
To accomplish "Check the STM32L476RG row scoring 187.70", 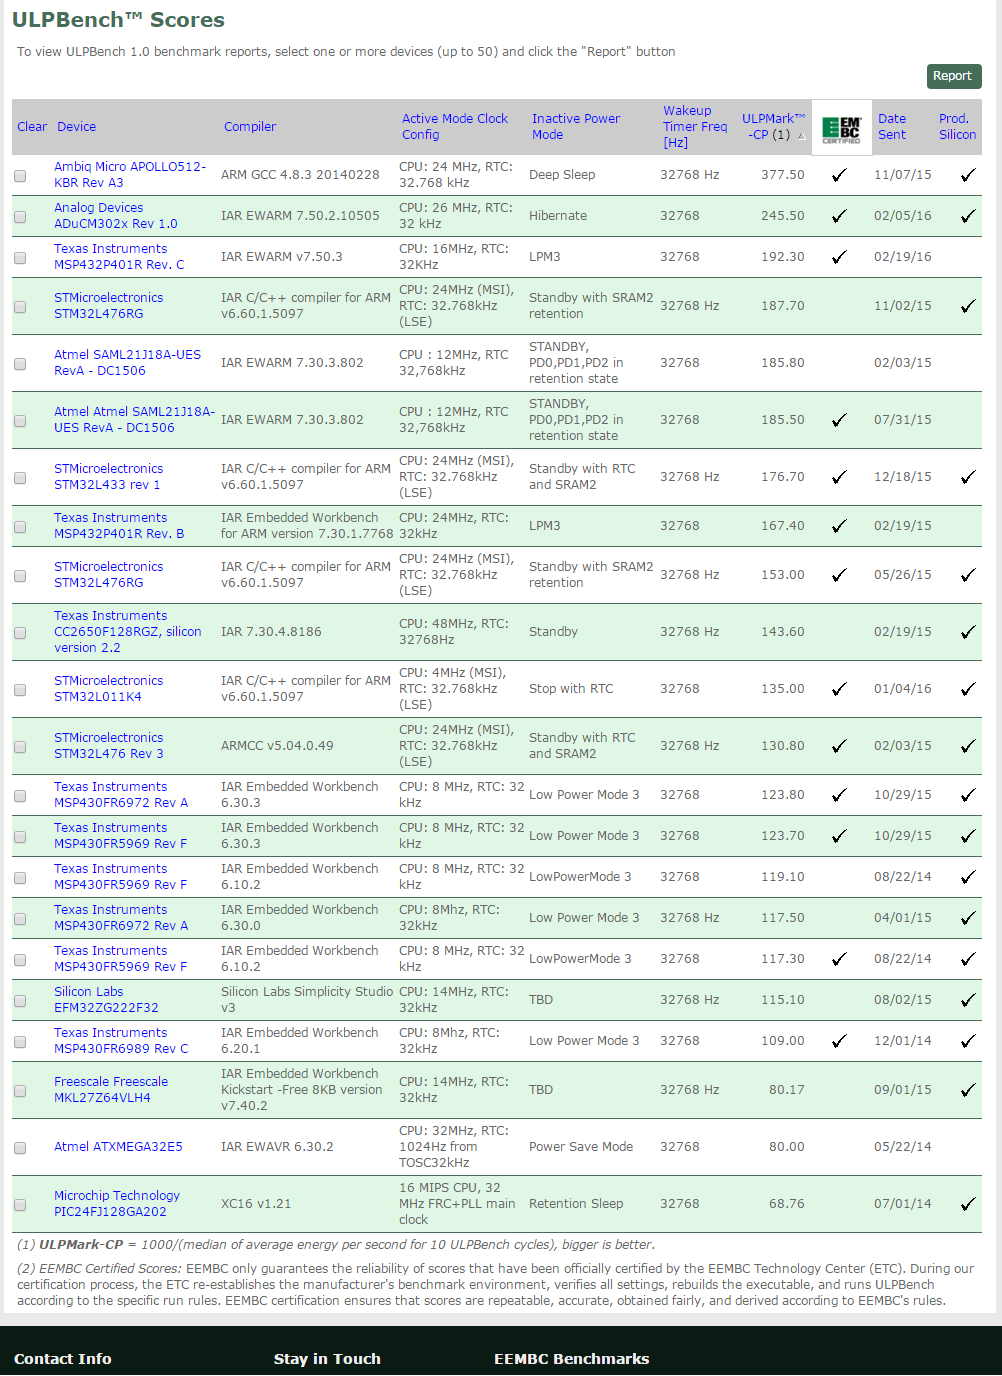I will (20, 307).
